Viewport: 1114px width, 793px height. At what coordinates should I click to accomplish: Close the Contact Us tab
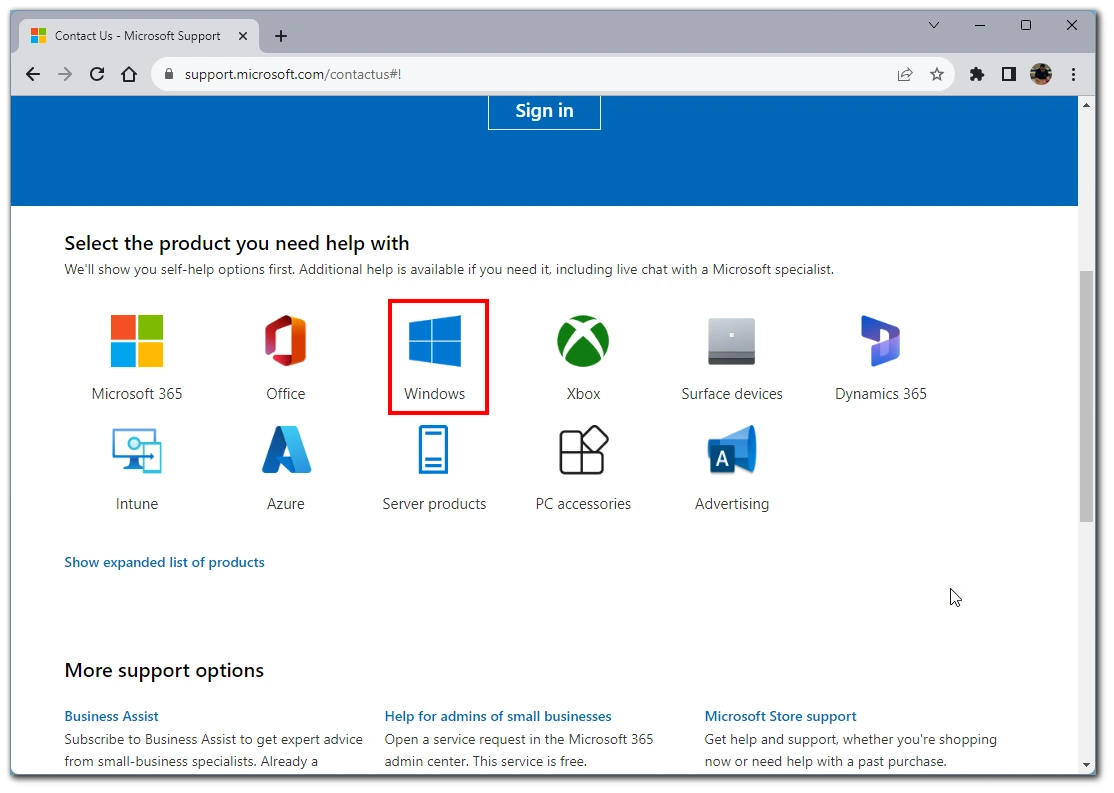pyautogui.click(x=243, y=36)
